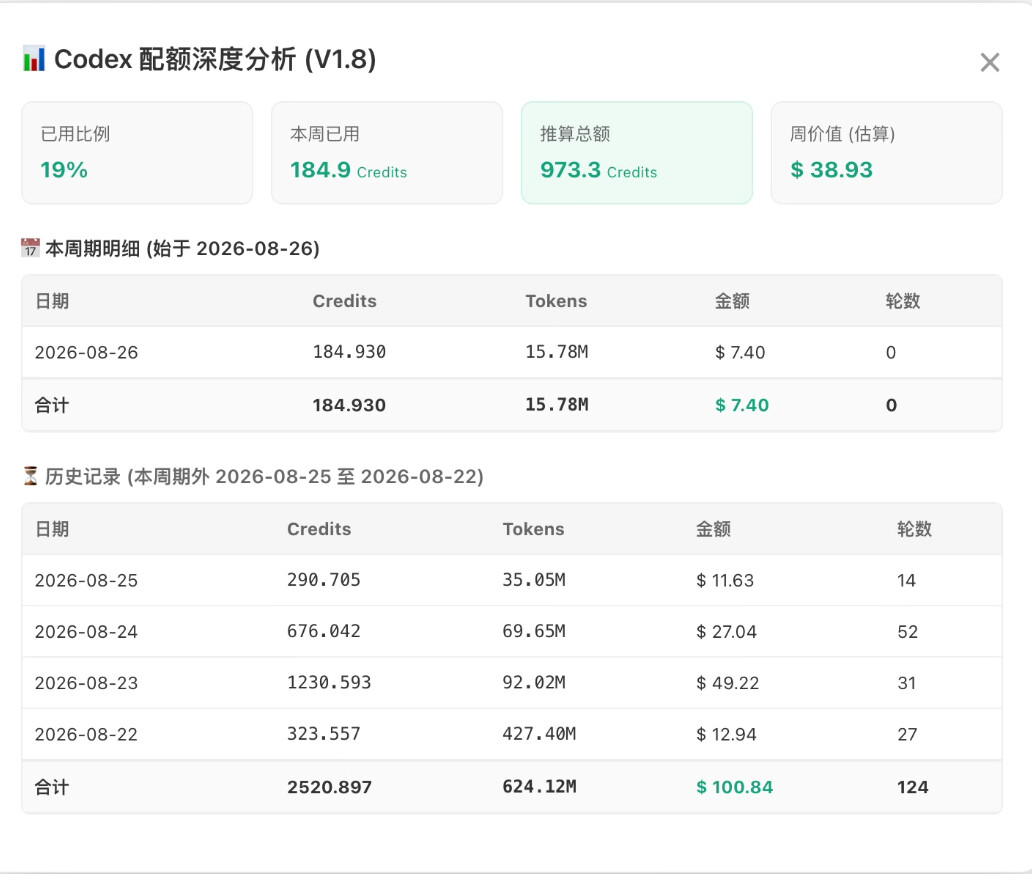Click the date 2026-08-25 in the history table
Image resolution: width=1032 pixels, height=874 pixels.
(x=86, y=580)
